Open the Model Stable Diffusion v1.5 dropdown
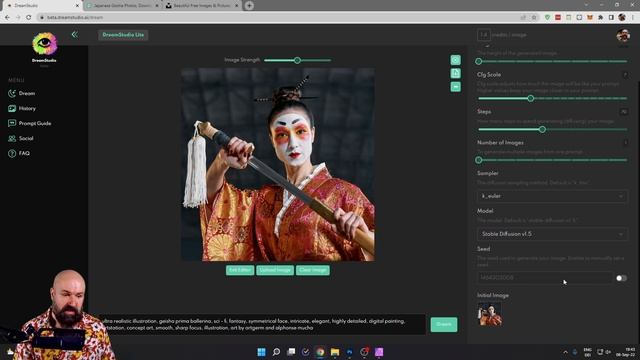The width and height of the screenshot is (640, 360). point(552,234)
